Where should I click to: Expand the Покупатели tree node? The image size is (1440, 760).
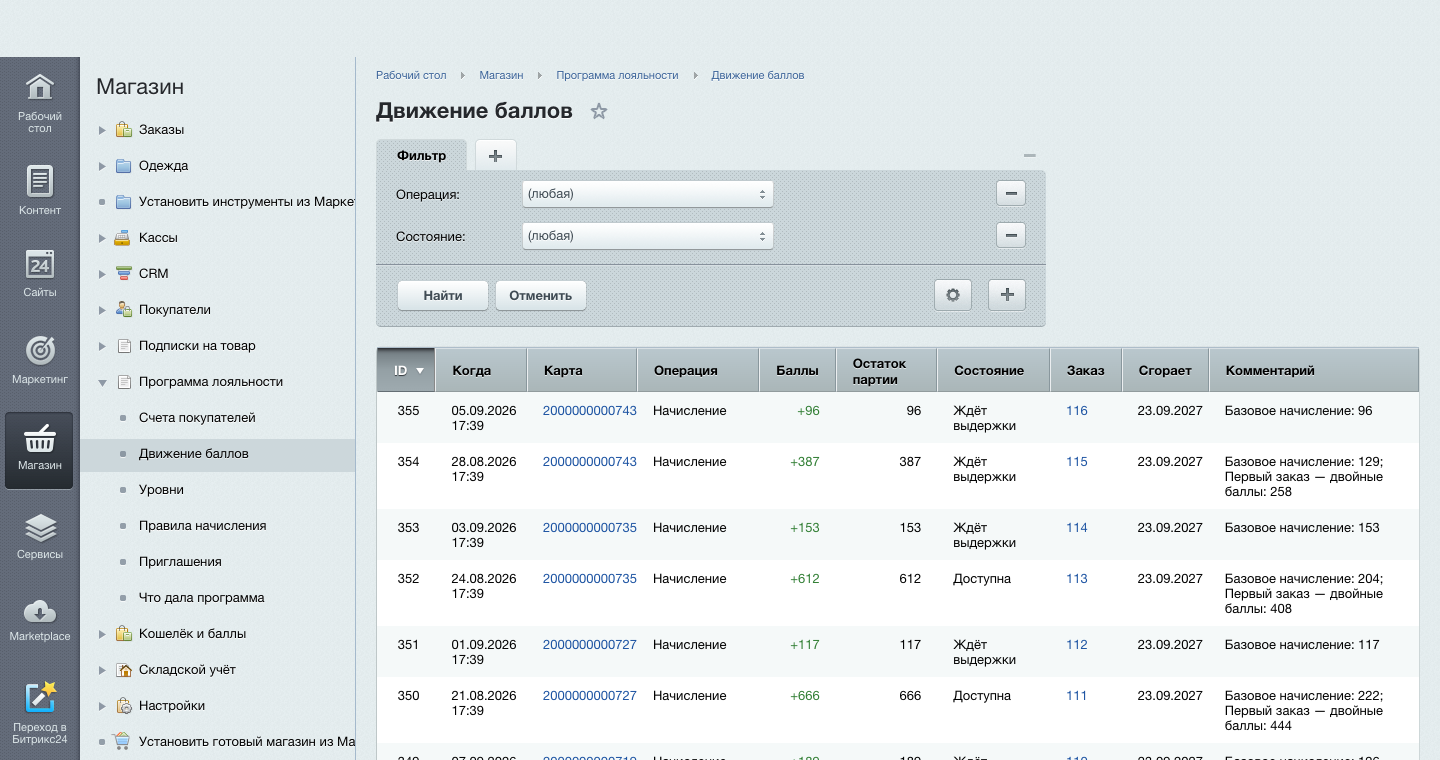click(102, 310)
